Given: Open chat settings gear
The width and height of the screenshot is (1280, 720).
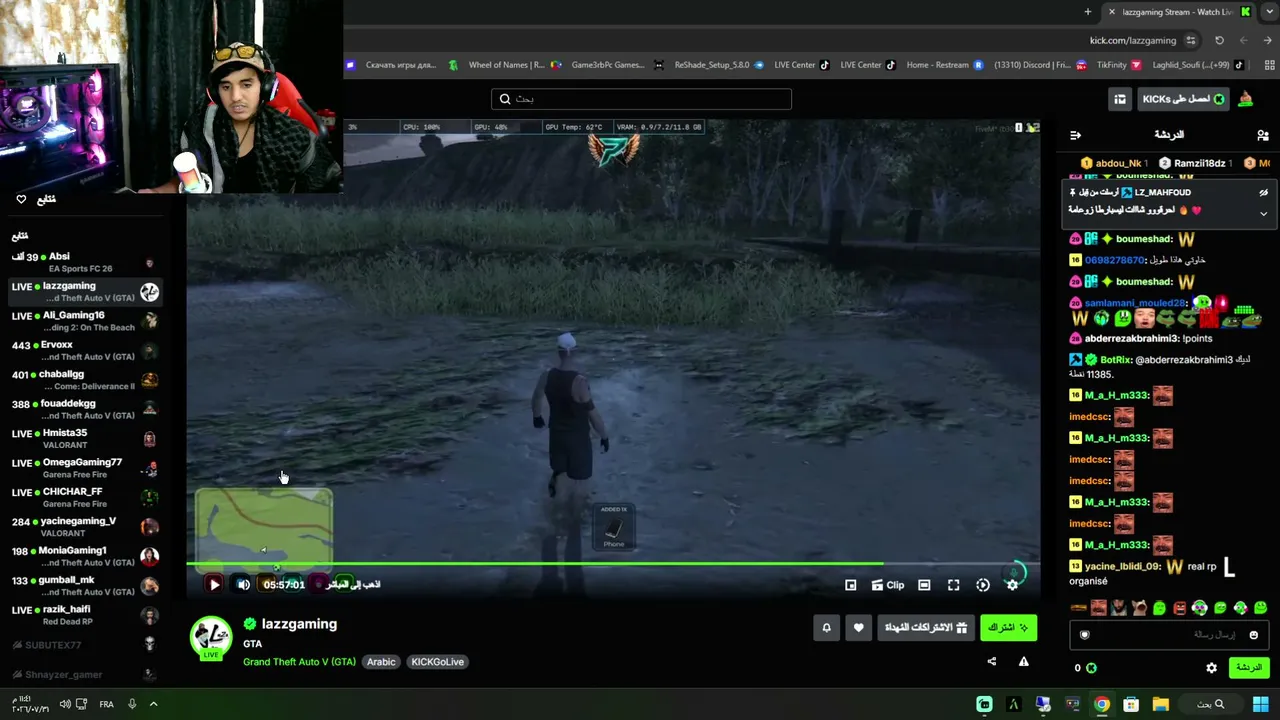Looking at the screenshot, I should (x=1211, y=668).
